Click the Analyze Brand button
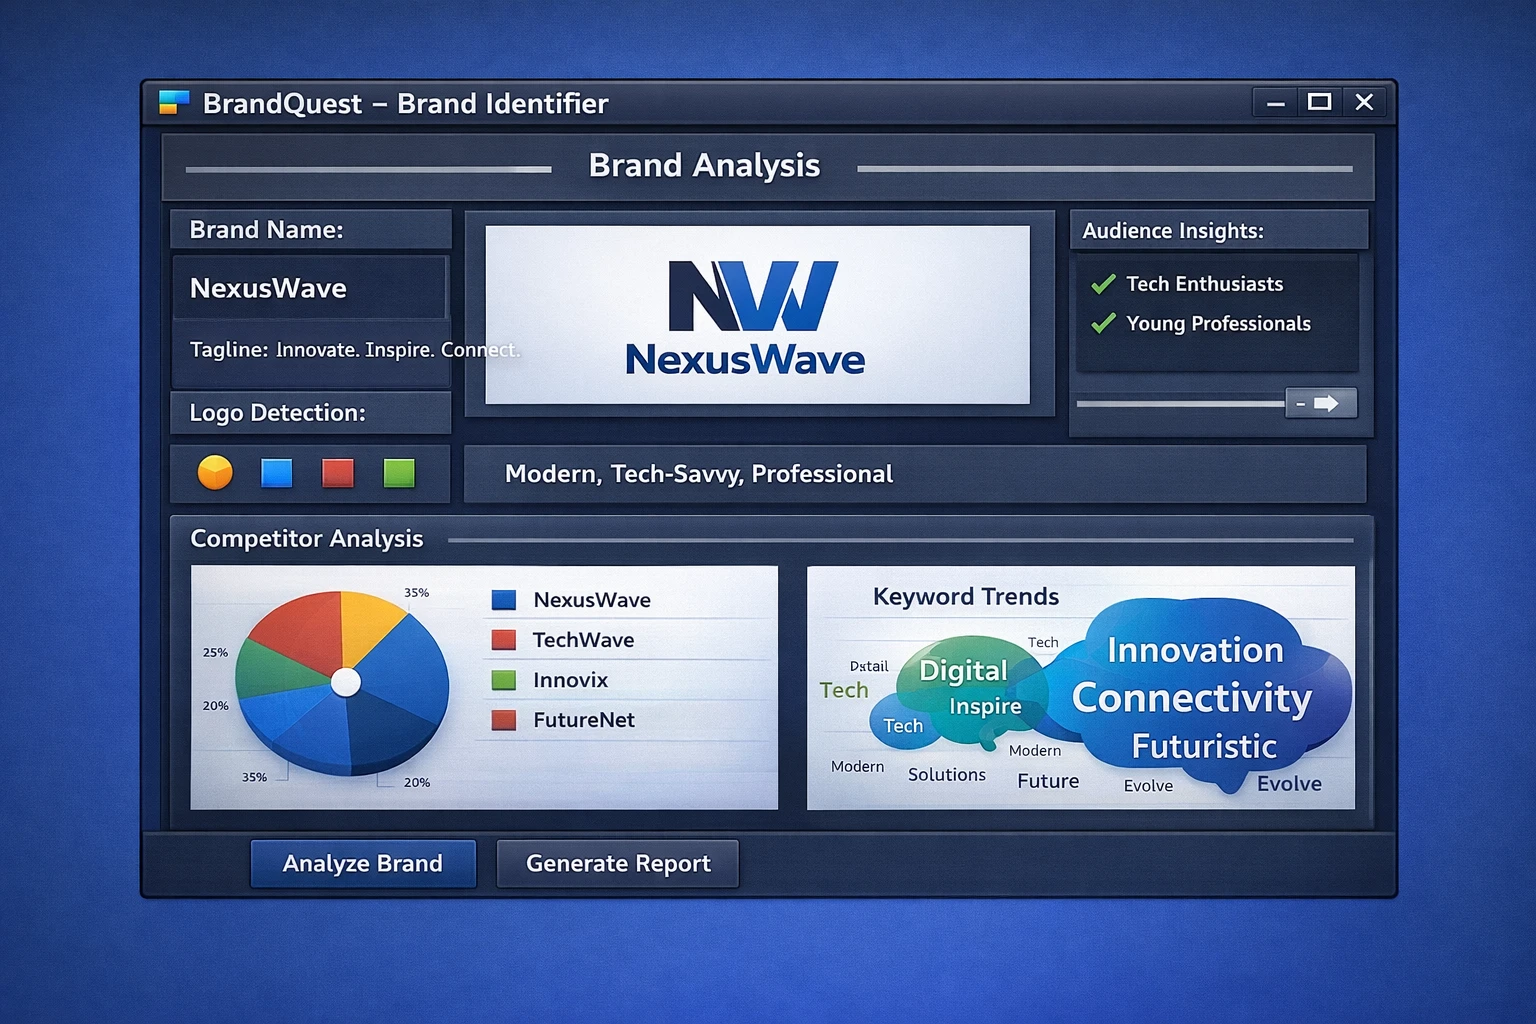 (x=362, y=863)
